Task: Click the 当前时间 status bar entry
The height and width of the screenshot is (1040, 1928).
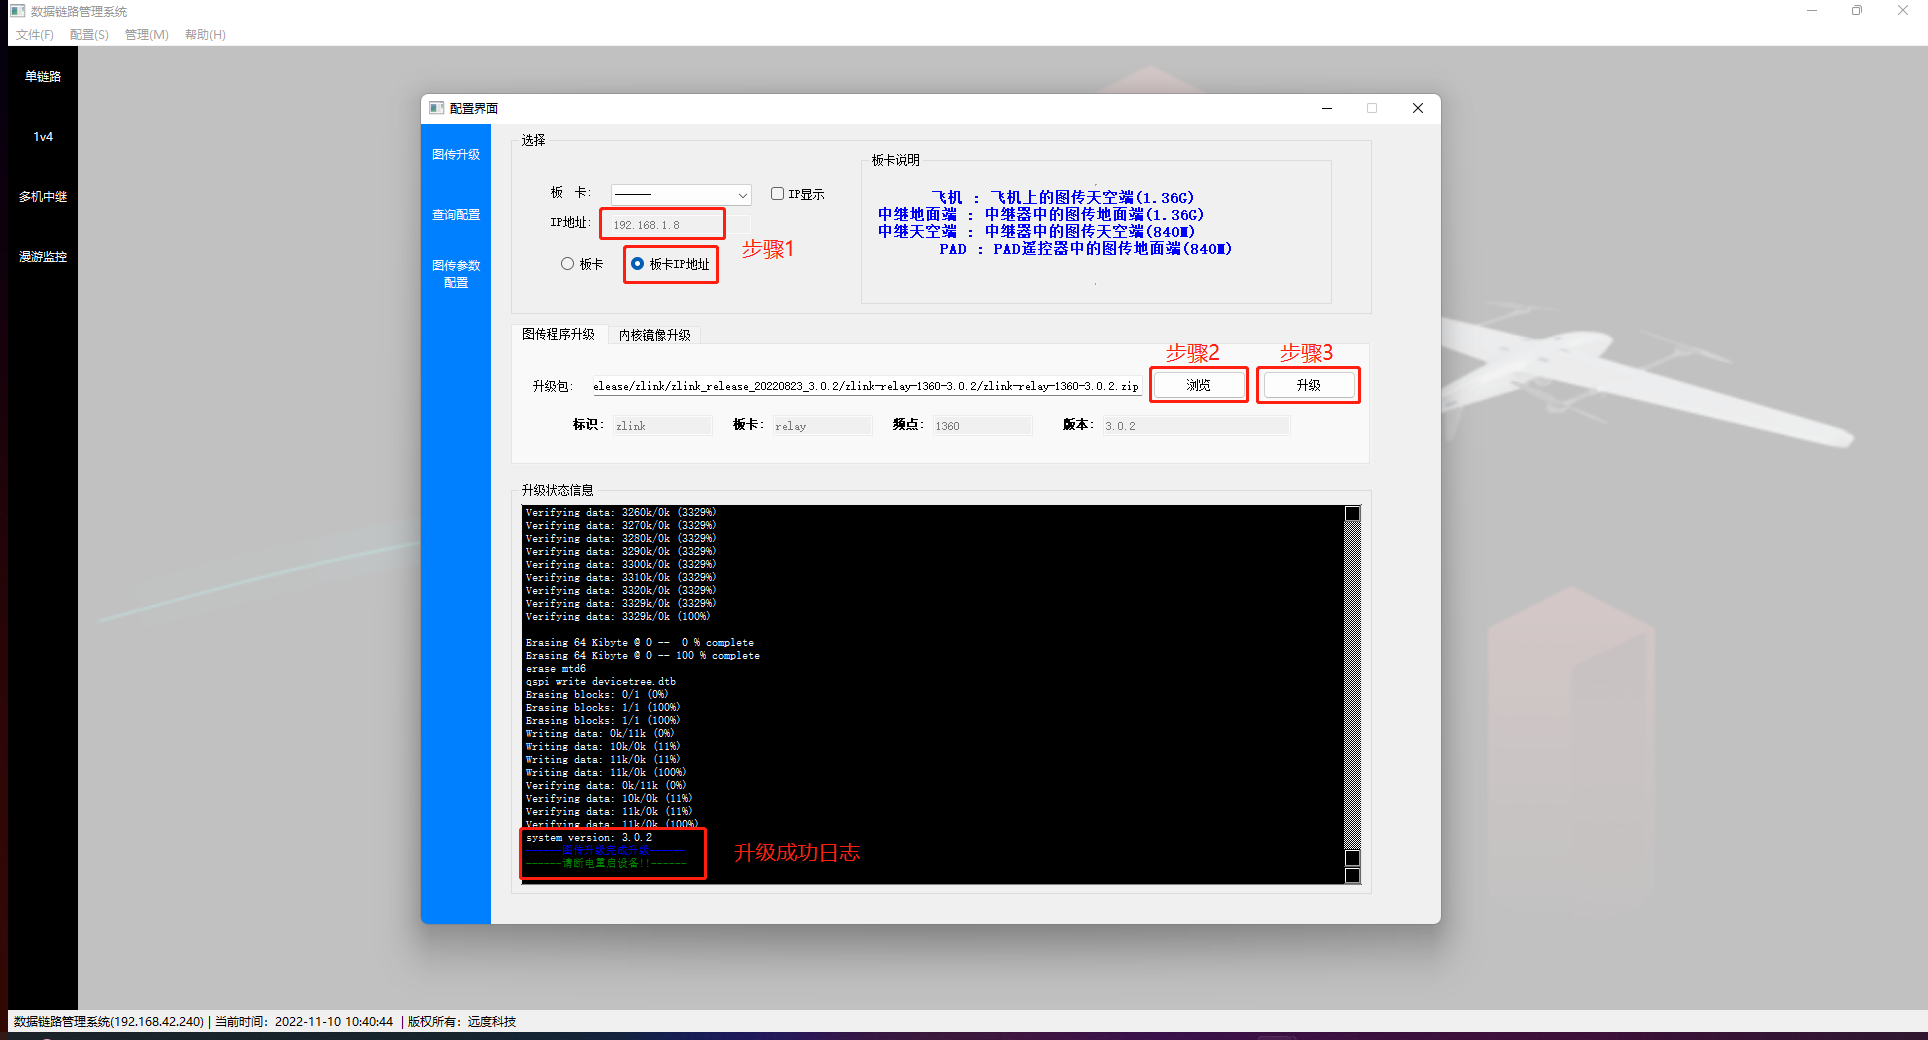Action: pyautogui.click(x=304, y=1022)
